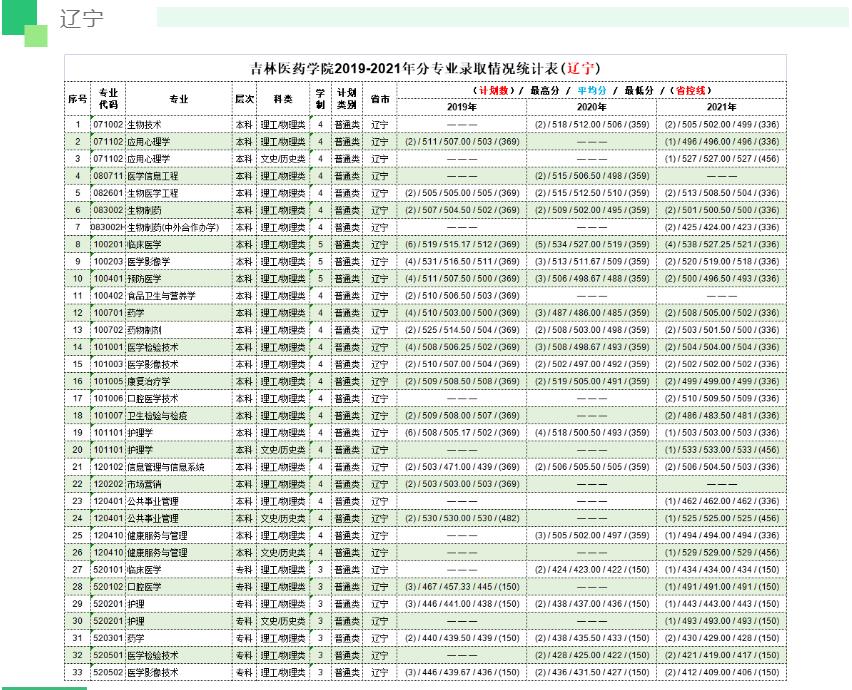The image size is (852, 690).
Task: Click score cell (6) / 519 / 515.17 / 512 / (369)
Action: [462, 244]
